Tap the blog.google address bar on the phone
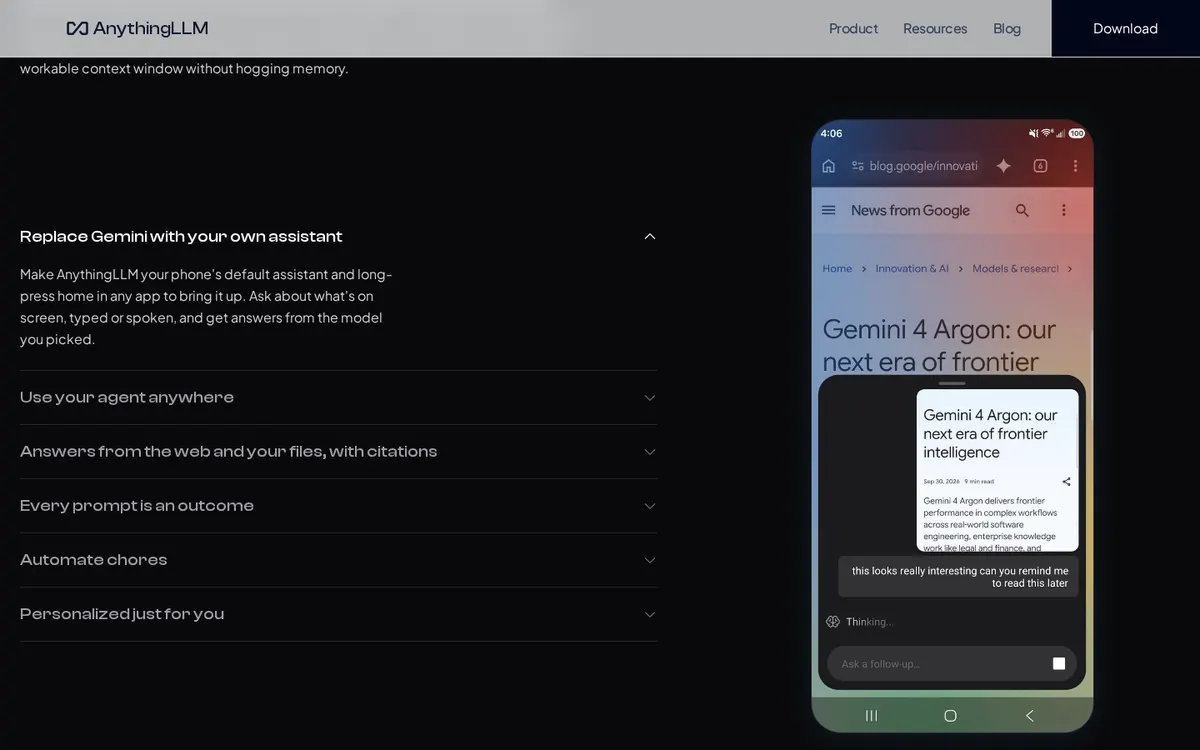The height and width of the screenshot is (750, 1200). [914, 166]
